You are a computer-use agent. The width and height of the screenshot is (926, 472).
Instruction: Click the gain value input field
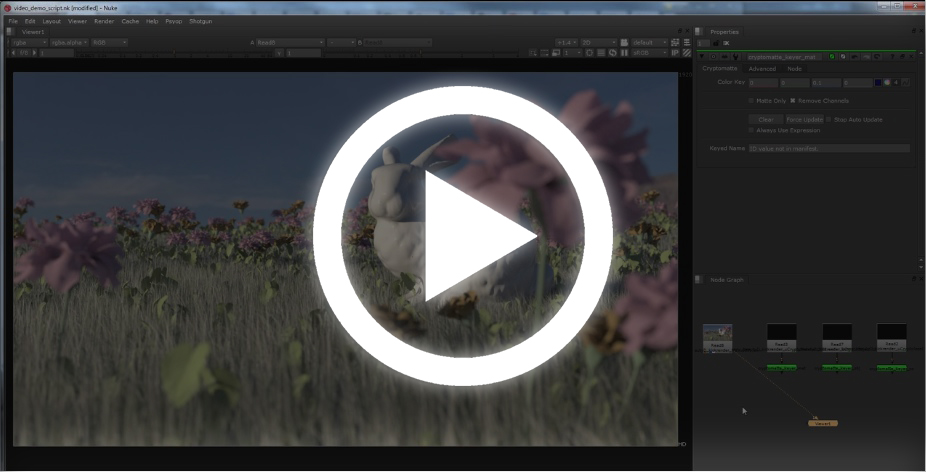click(57, 53)
